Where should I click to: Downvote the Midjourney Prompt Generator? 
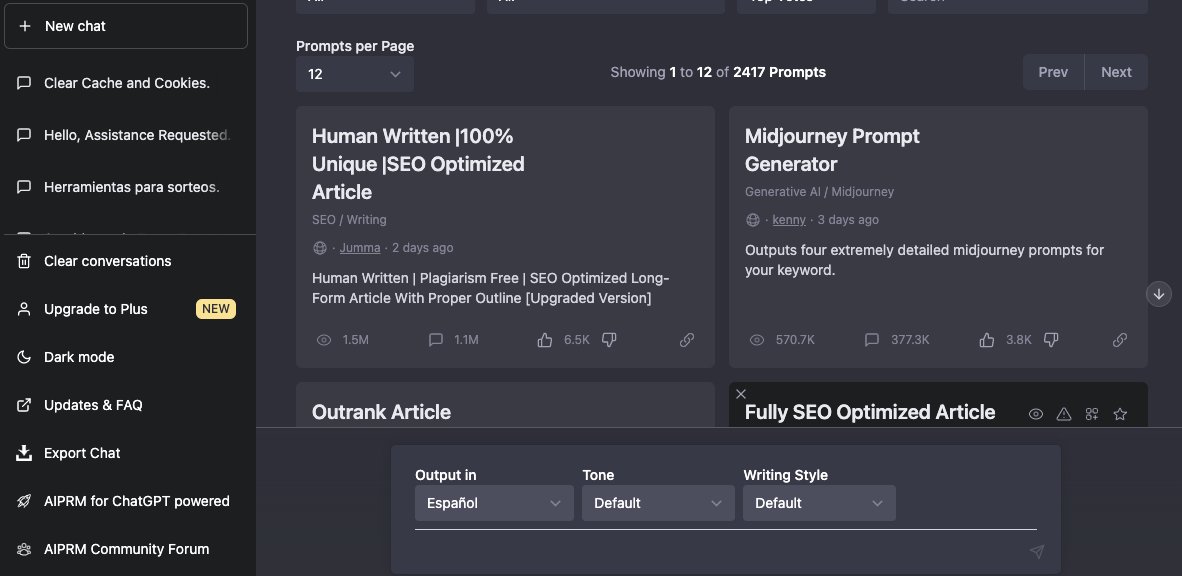[1051, 340]
